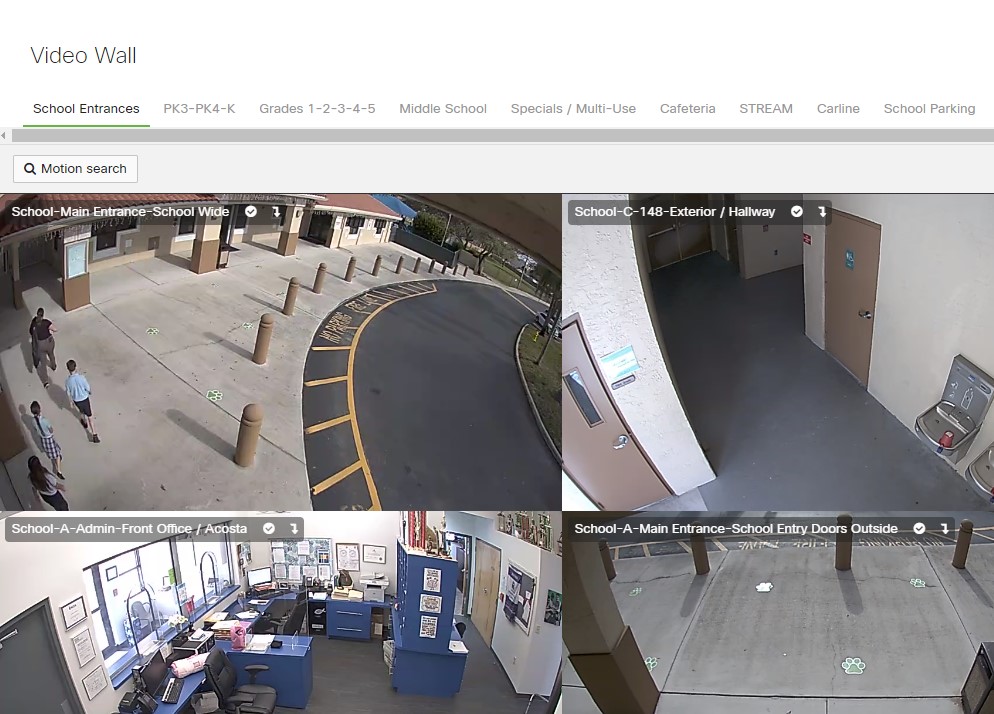
Task: Switch to the Cafeteria tab
Action: pos(688,109)
